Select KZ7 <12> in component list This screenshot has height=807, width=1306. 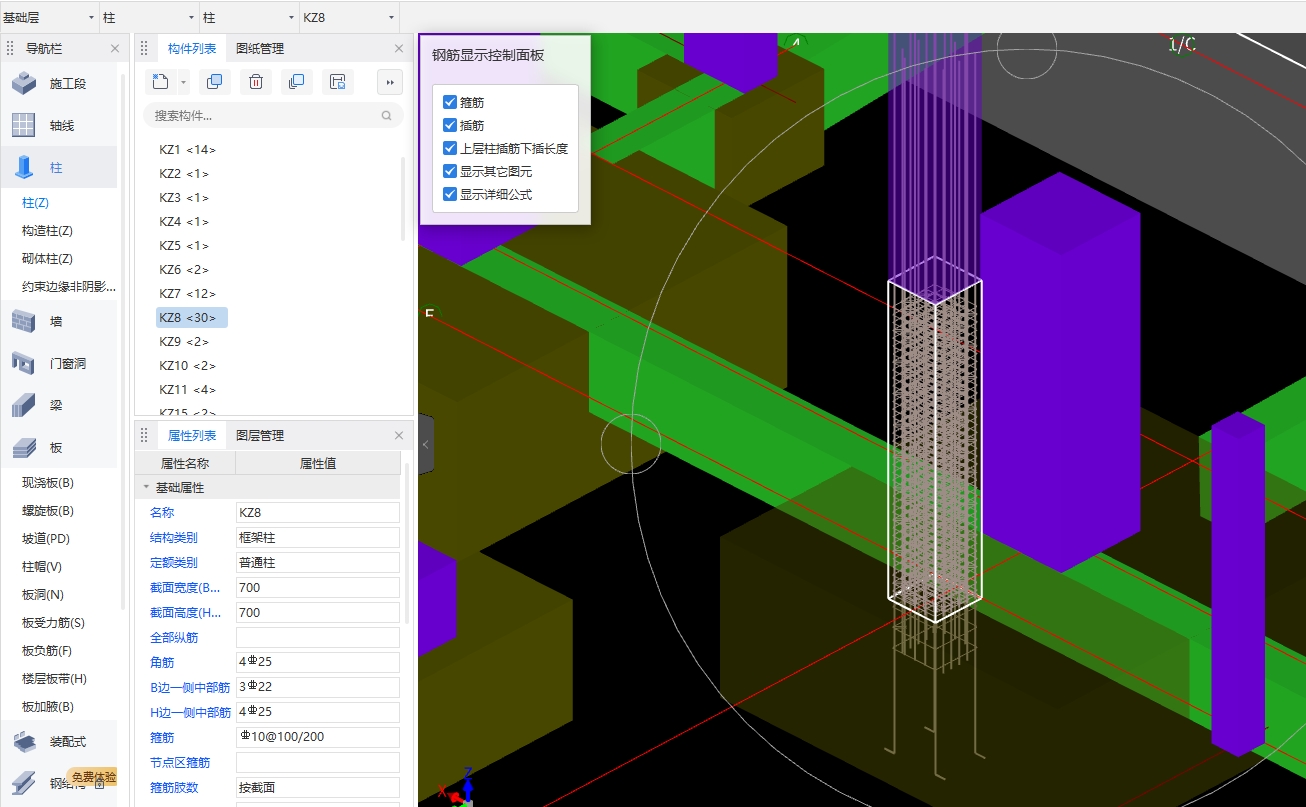[x=188, y=294]
